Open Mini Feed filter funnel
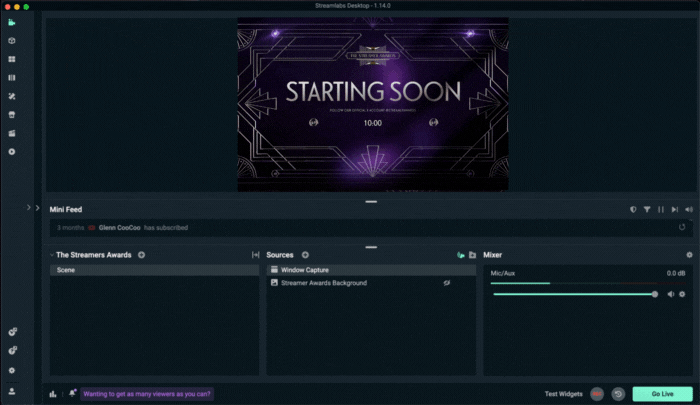The height and width of the screenshot is (405, 700). click(x=647, y=209)
